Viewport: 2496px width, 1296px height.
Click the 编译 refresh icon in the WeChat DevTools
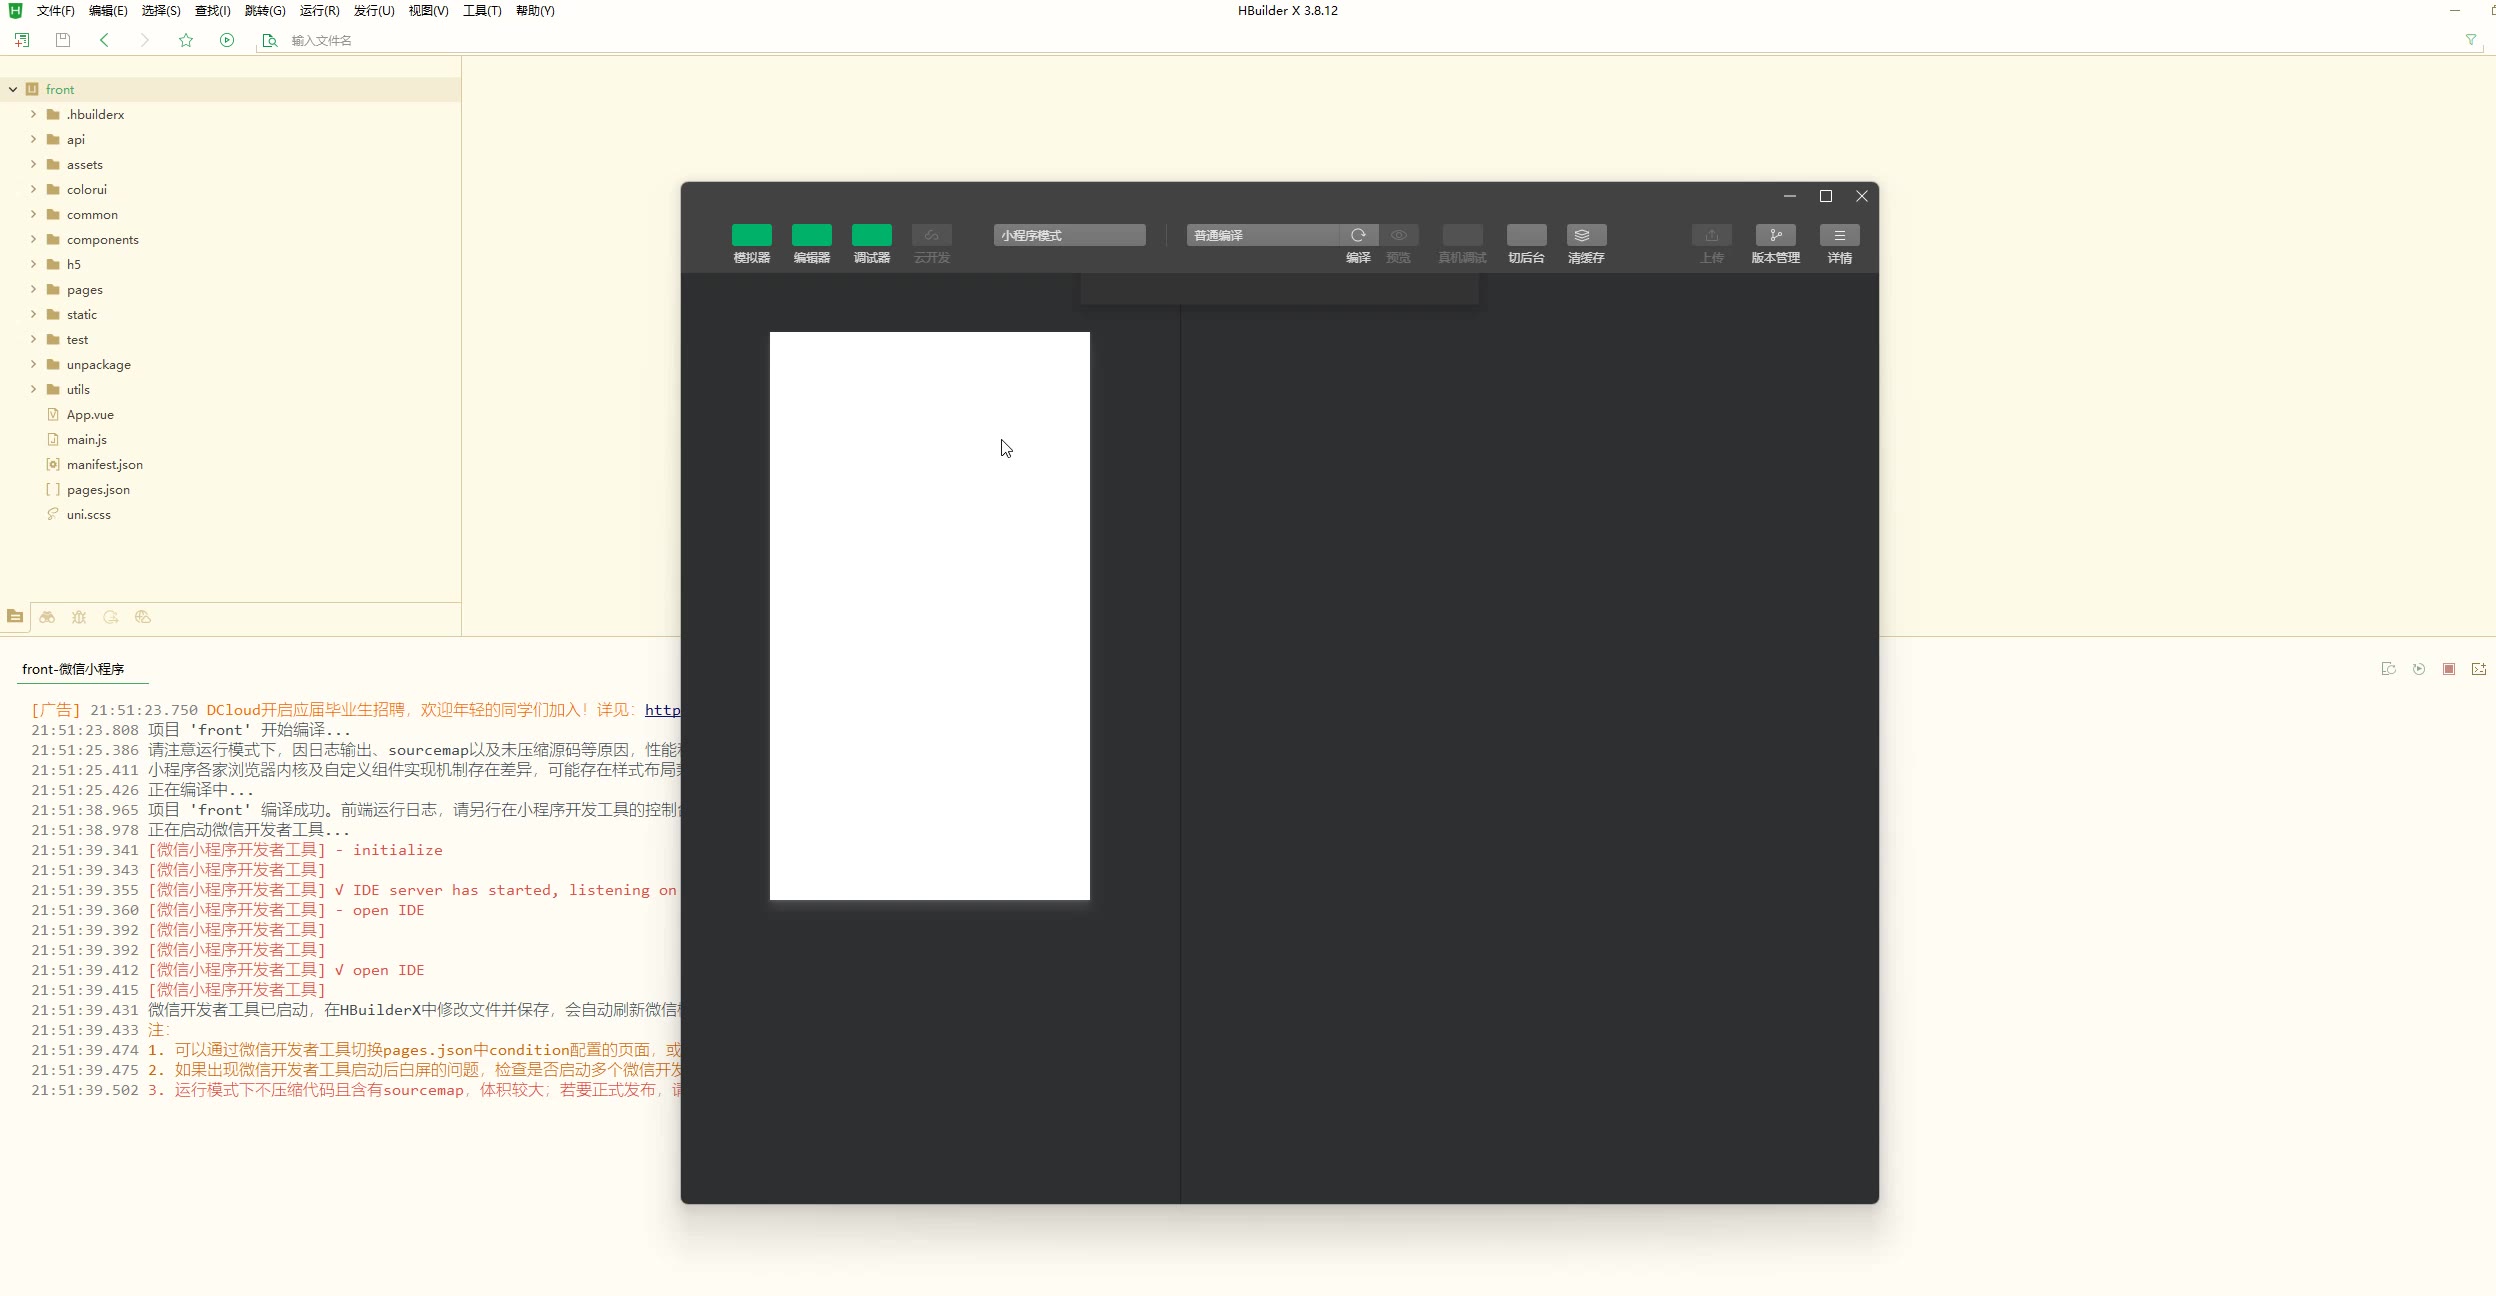coord(1358,235)
